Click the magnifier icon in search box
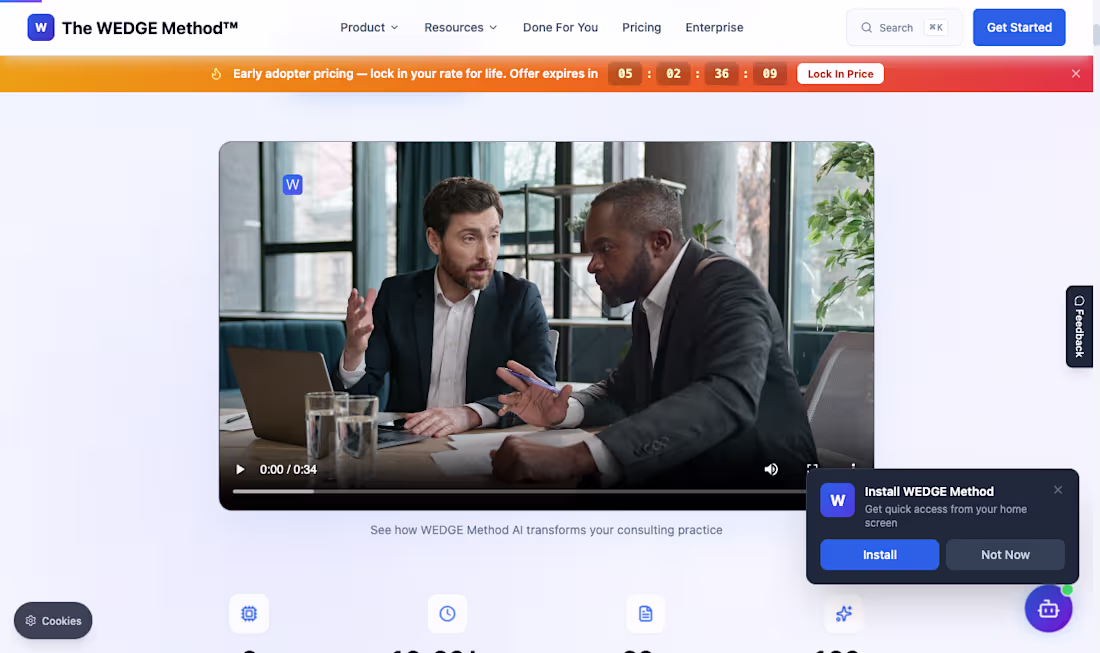Viewport: 1100px width, 653px height. 866,27
